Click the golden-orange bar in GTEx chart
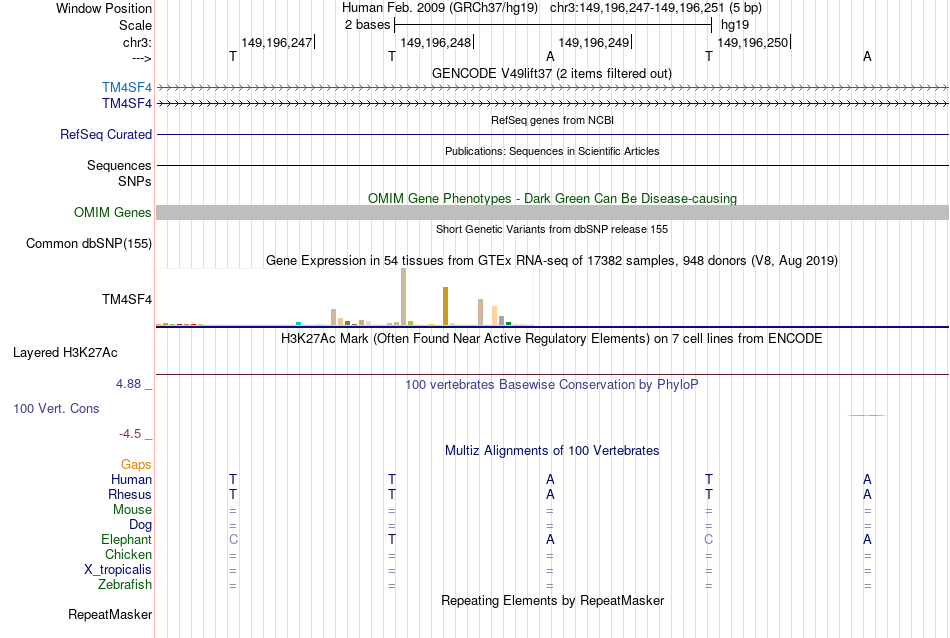Image resolution: width=950 pixels, height=638 pixels. pos(445,307)
